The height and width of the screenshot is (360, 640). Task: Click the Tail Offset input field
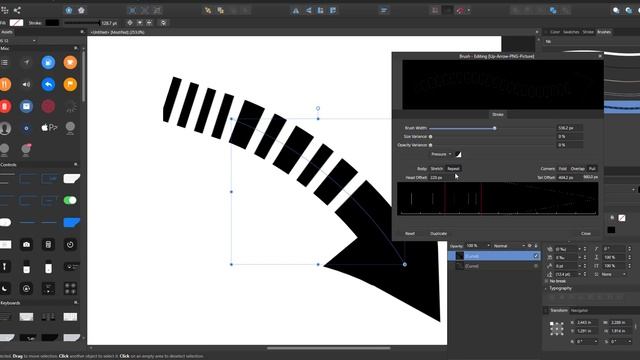pos(568,178)
